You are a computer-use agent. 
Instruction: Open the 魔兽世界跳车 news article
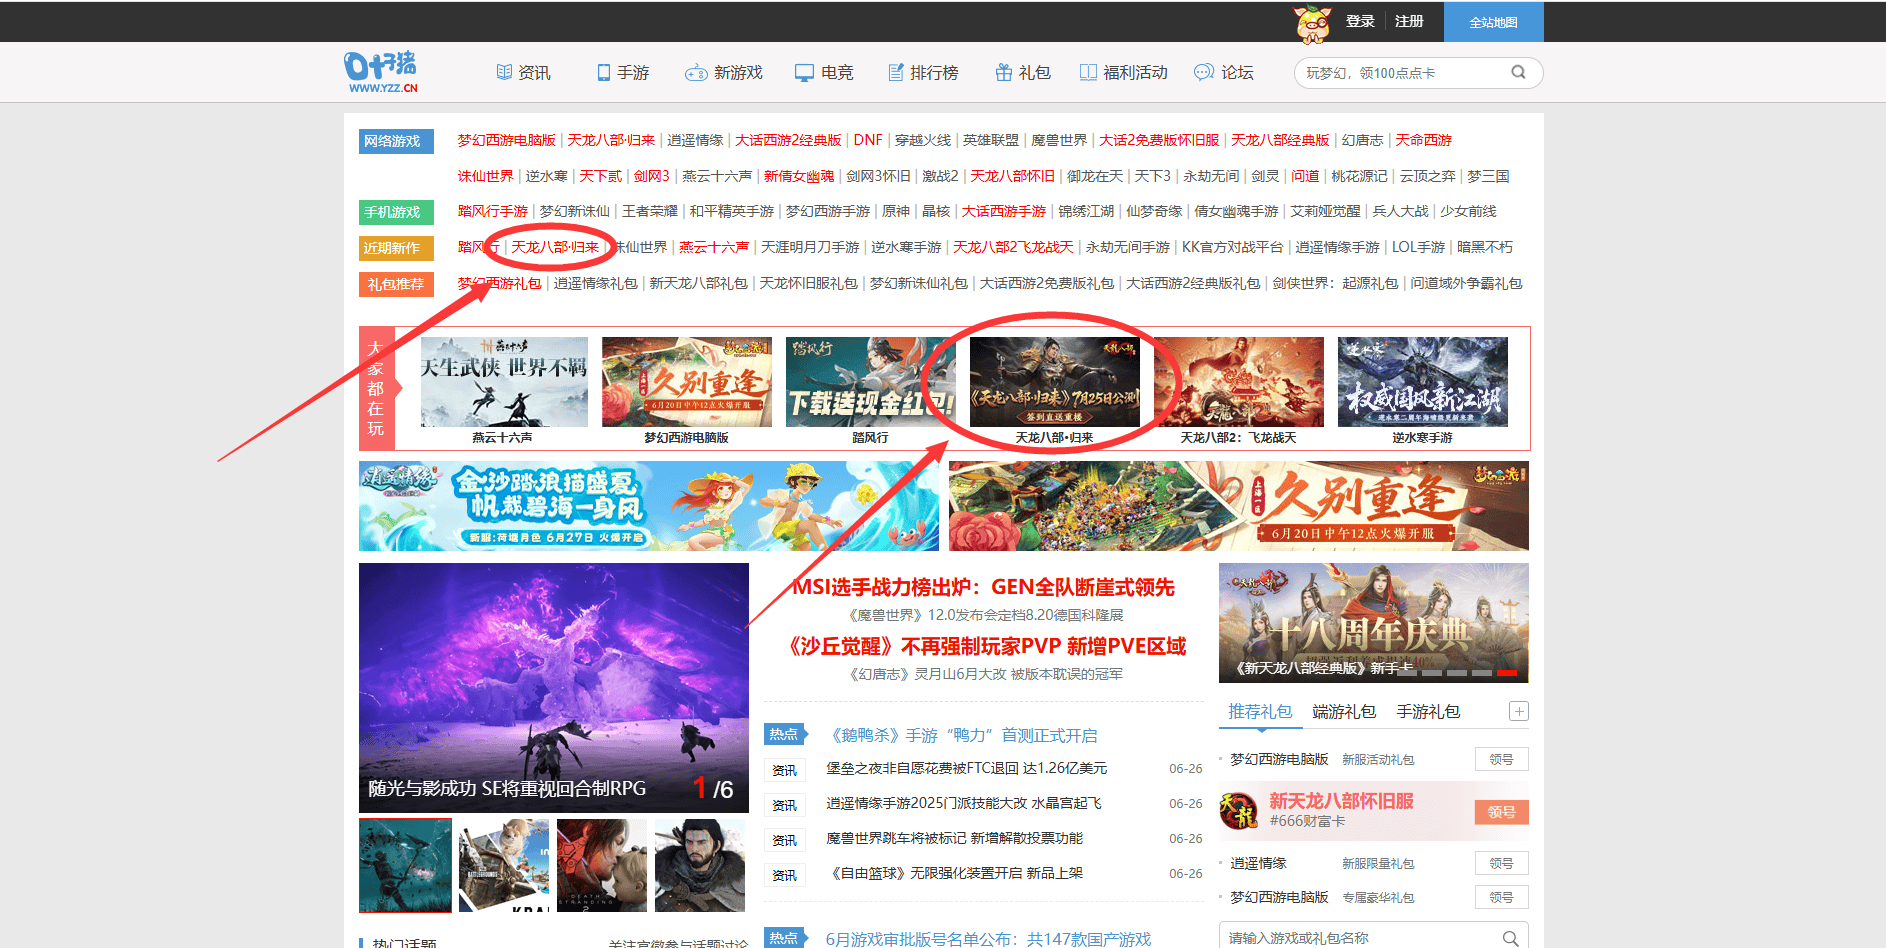(x=955, y=838)
